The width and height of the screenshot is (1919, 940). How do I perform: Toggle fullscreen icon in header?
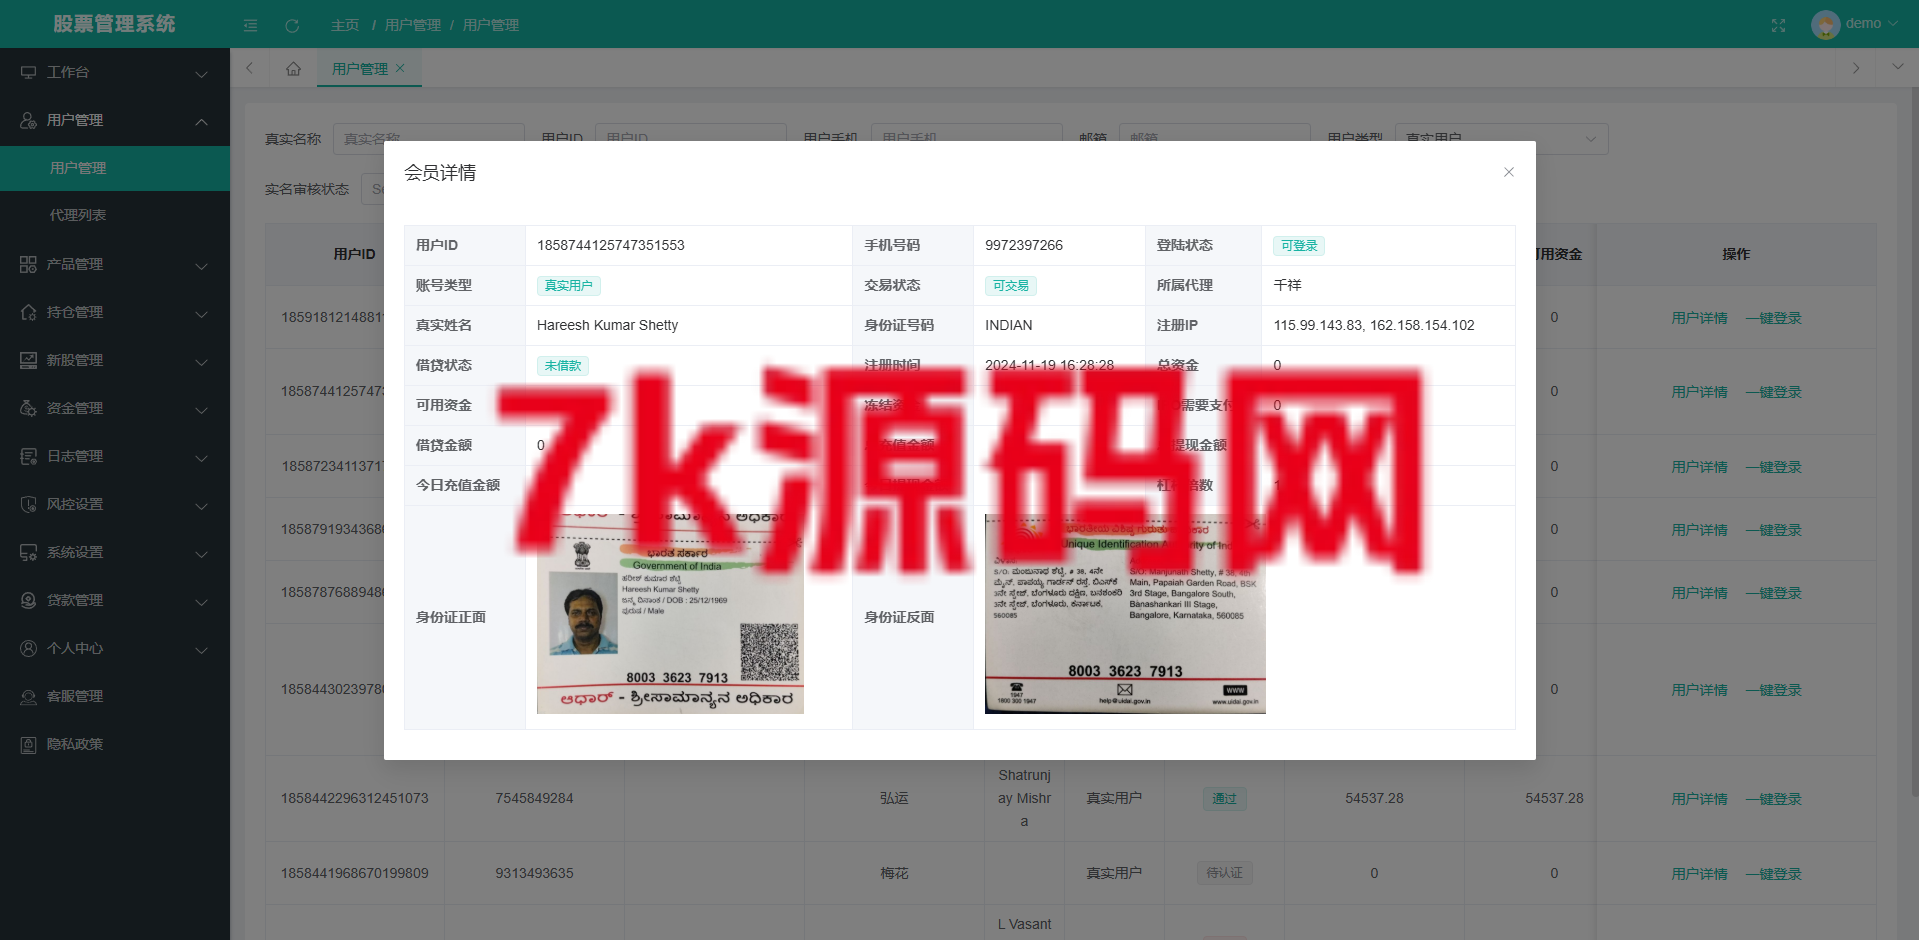1778,25
